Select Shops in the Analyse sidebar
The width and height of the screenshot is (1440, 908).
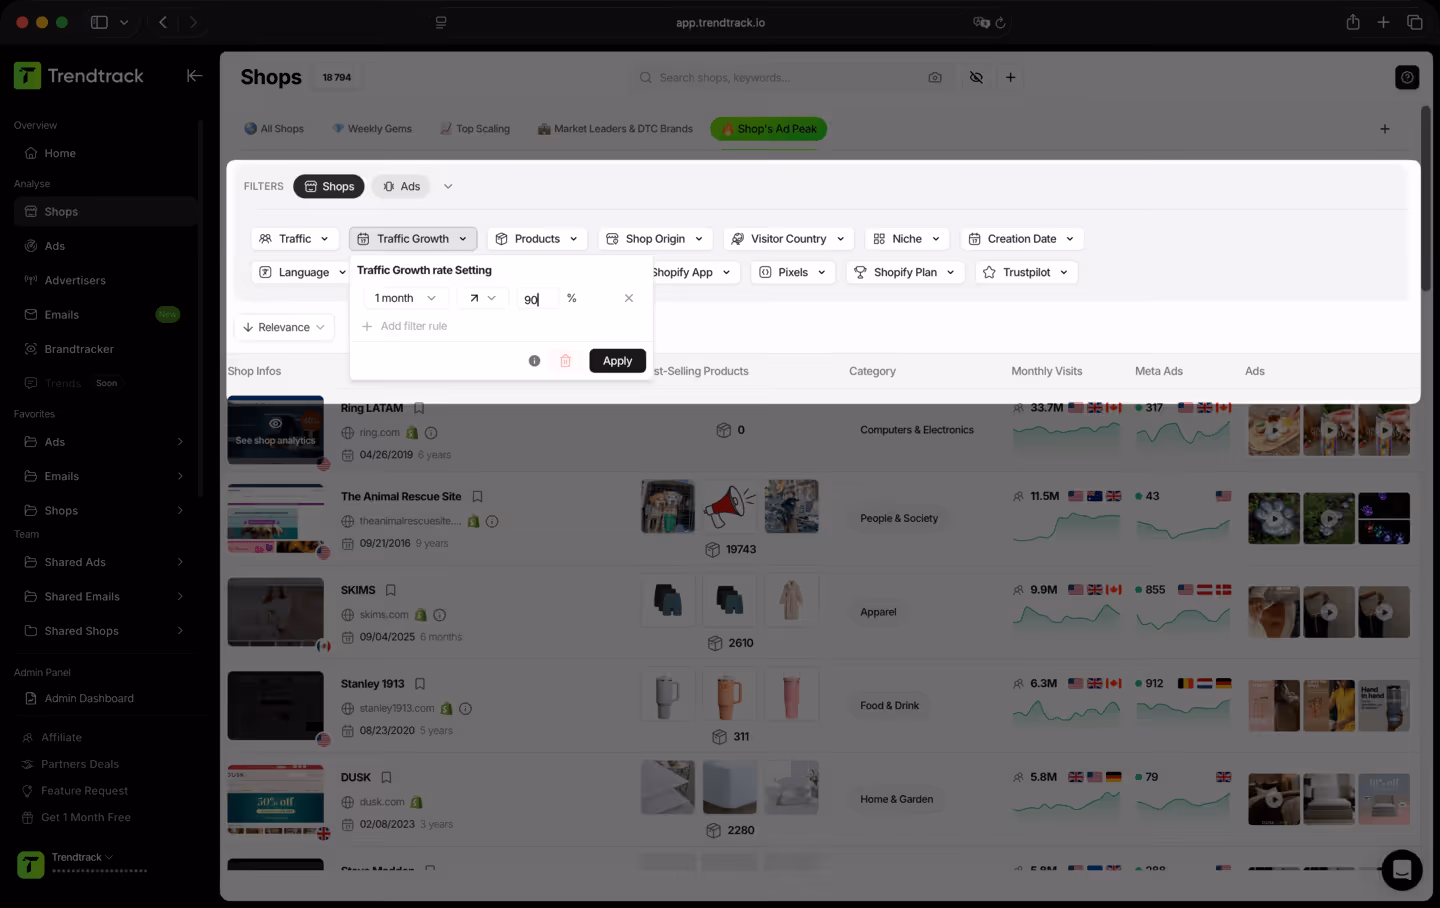(x=61, y=211)
